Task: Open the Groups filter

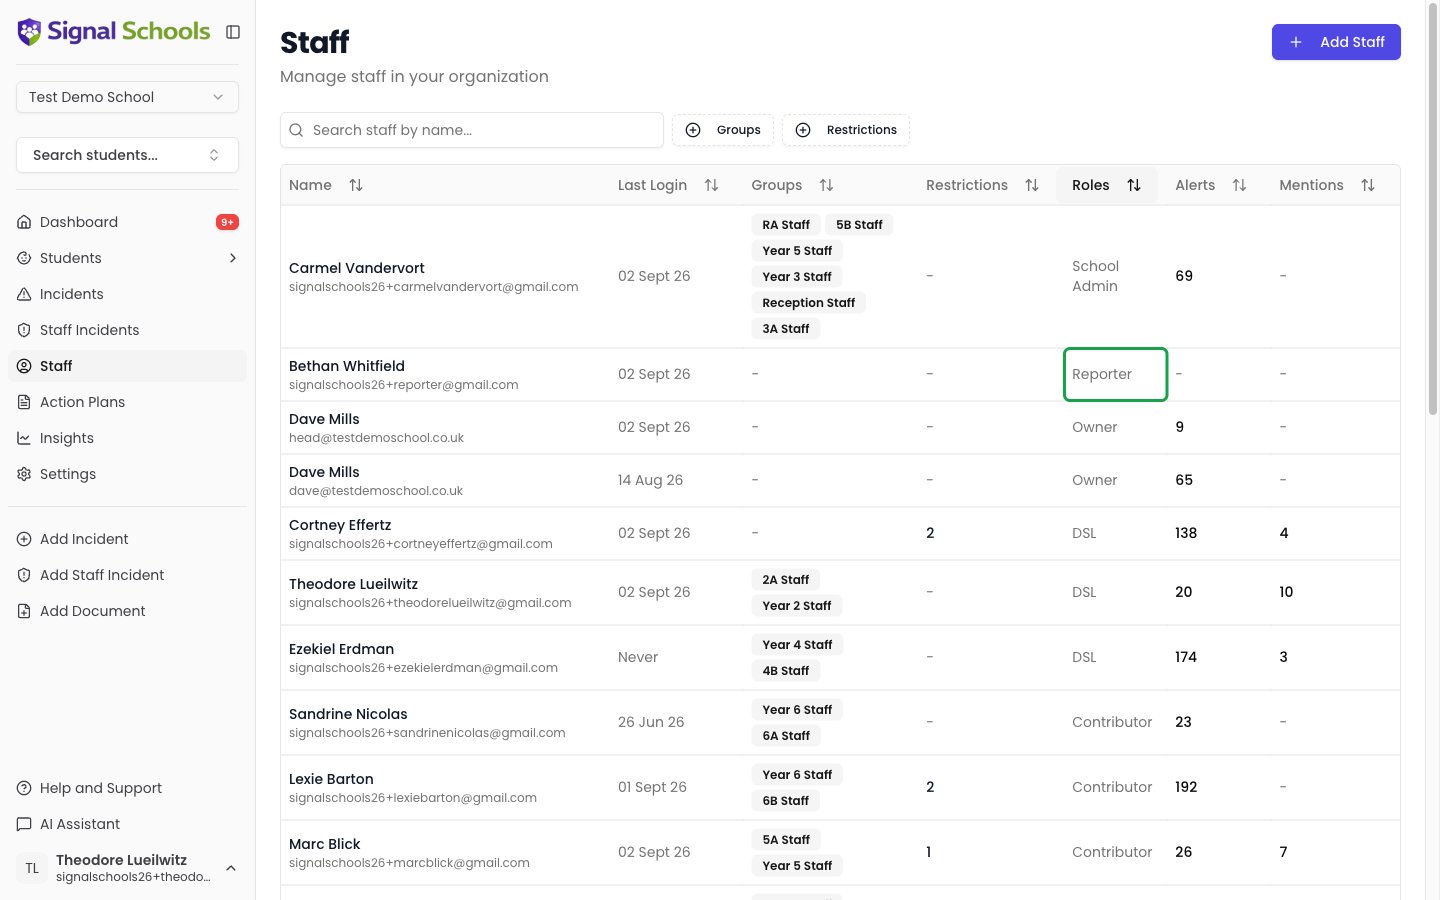Action: pos(723,130)
